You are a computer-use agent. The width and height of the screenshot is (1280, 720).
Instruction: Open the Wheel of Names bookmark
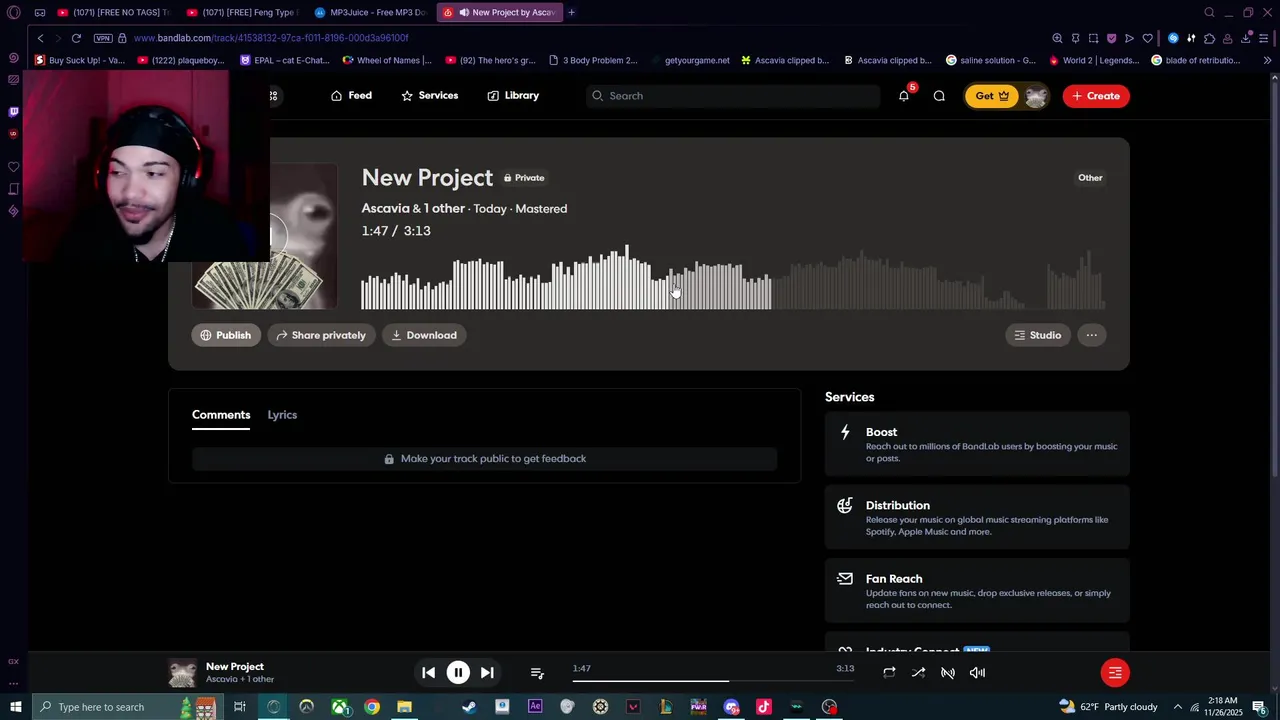387,60
